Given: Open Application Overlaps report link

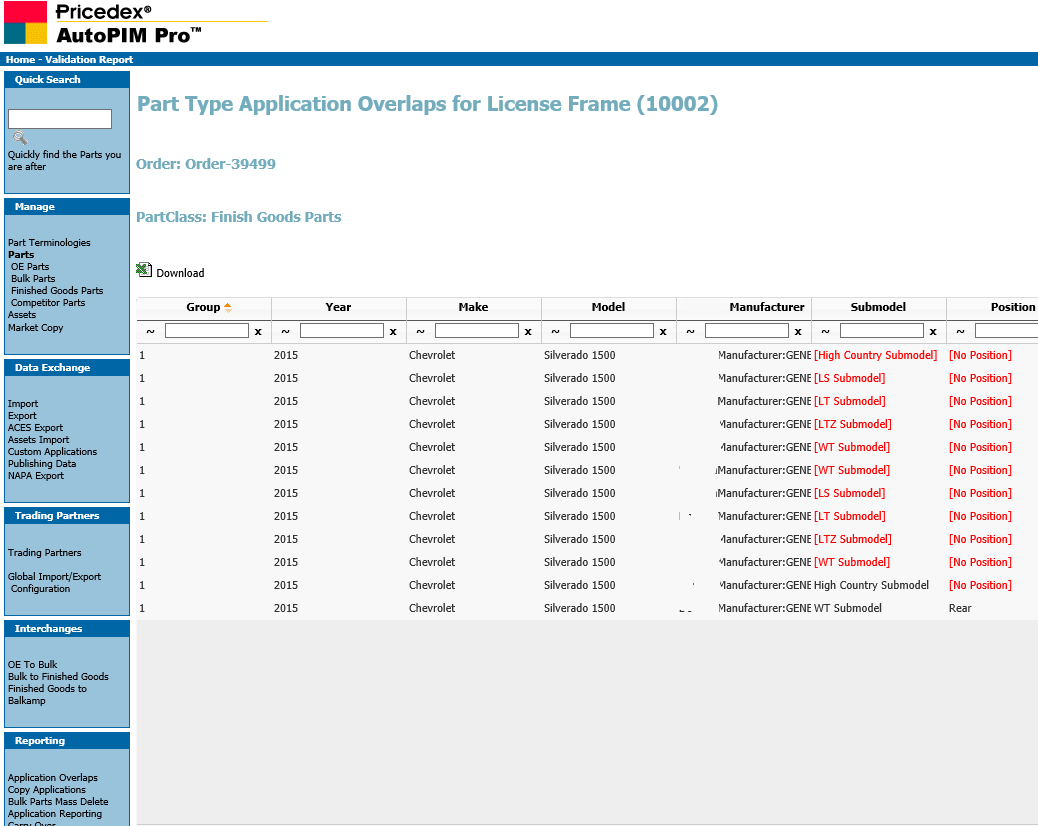Looking at the screenshot, I should (x=53, y=778).
